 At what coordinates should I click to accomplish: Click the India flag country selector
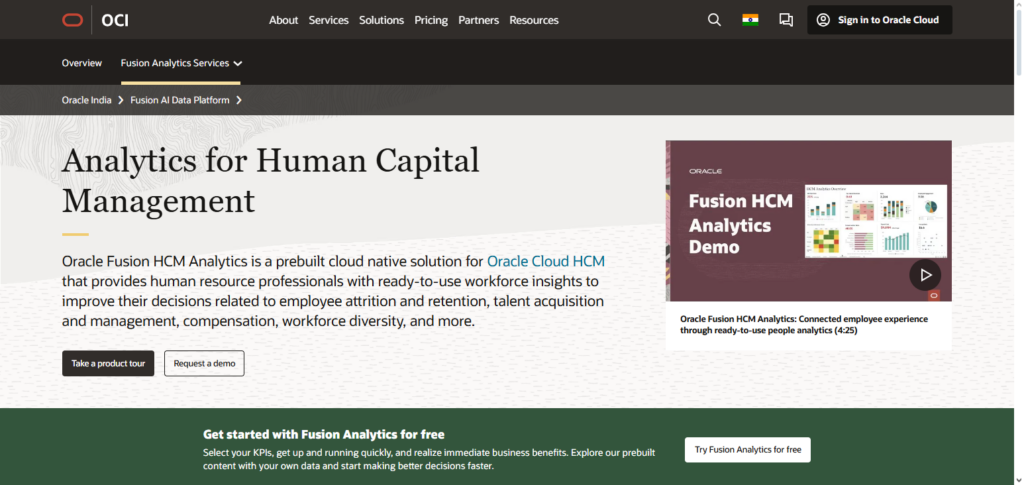750,20
